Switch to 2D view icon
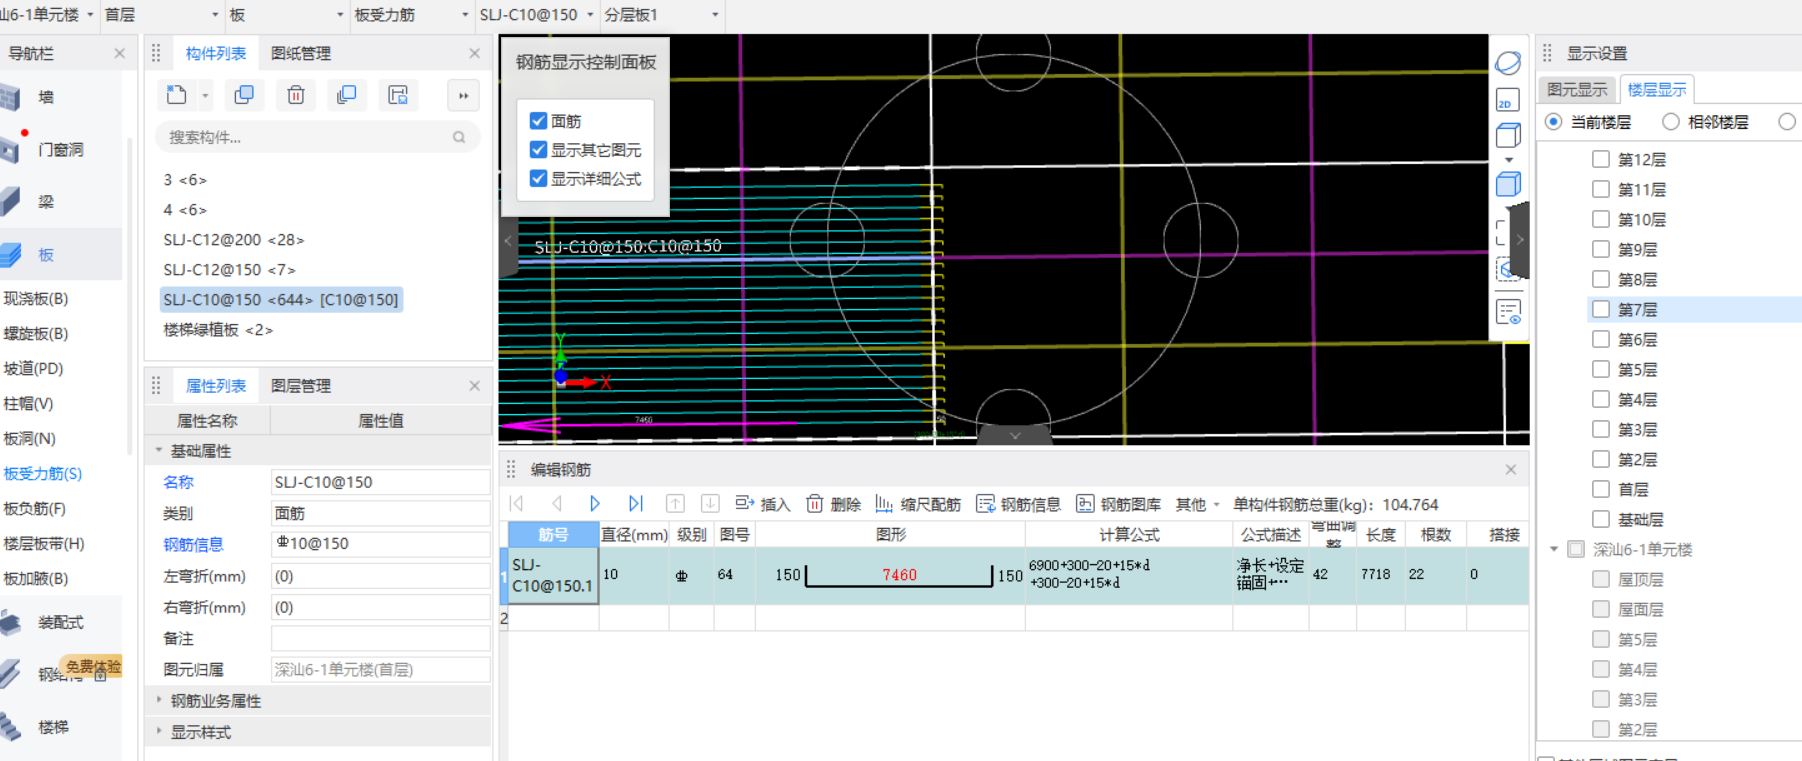Screen dimensions: 1802x761 [x=1507, y=100]
